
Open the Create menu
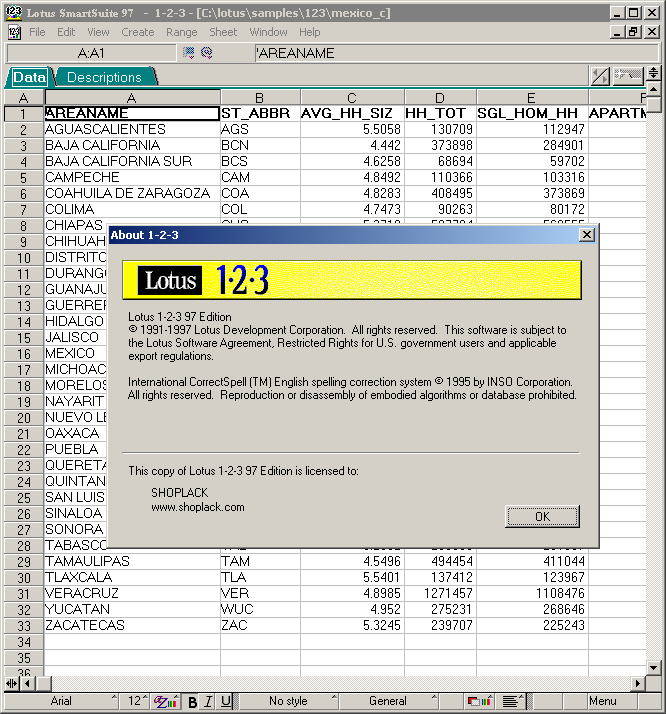[137, 32]
